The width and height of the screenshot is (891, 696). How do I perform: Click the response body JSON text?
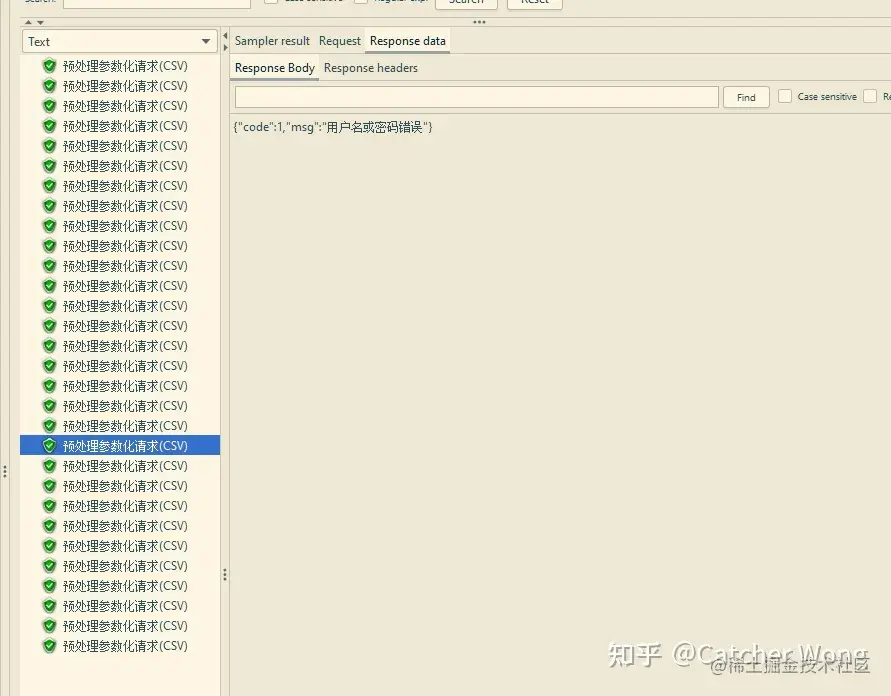pos(333,127)
